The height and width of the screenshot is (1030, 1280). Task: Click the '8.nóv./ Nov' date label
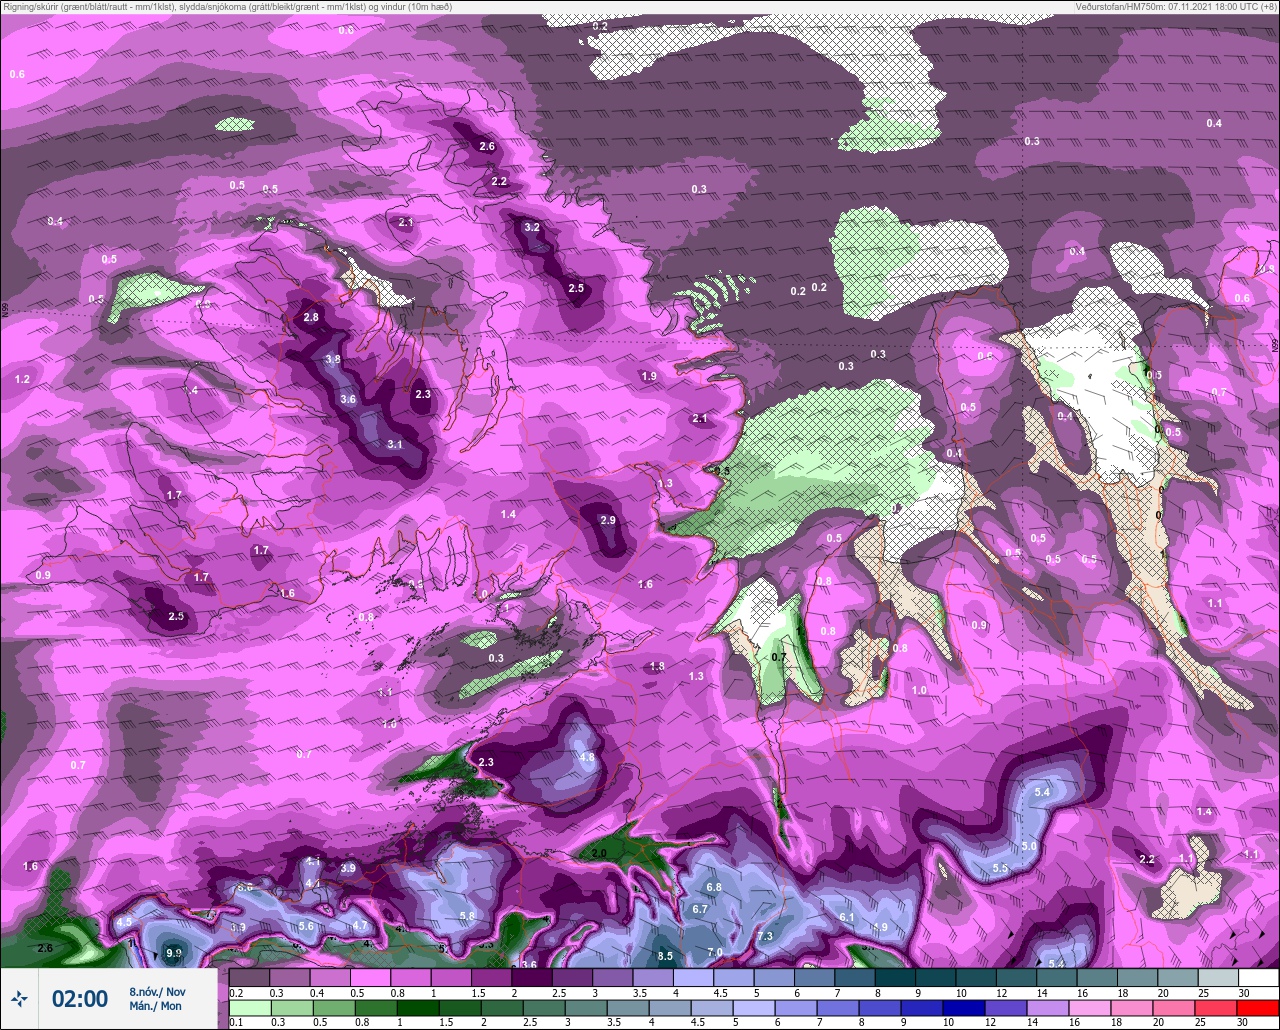[157, 991]
